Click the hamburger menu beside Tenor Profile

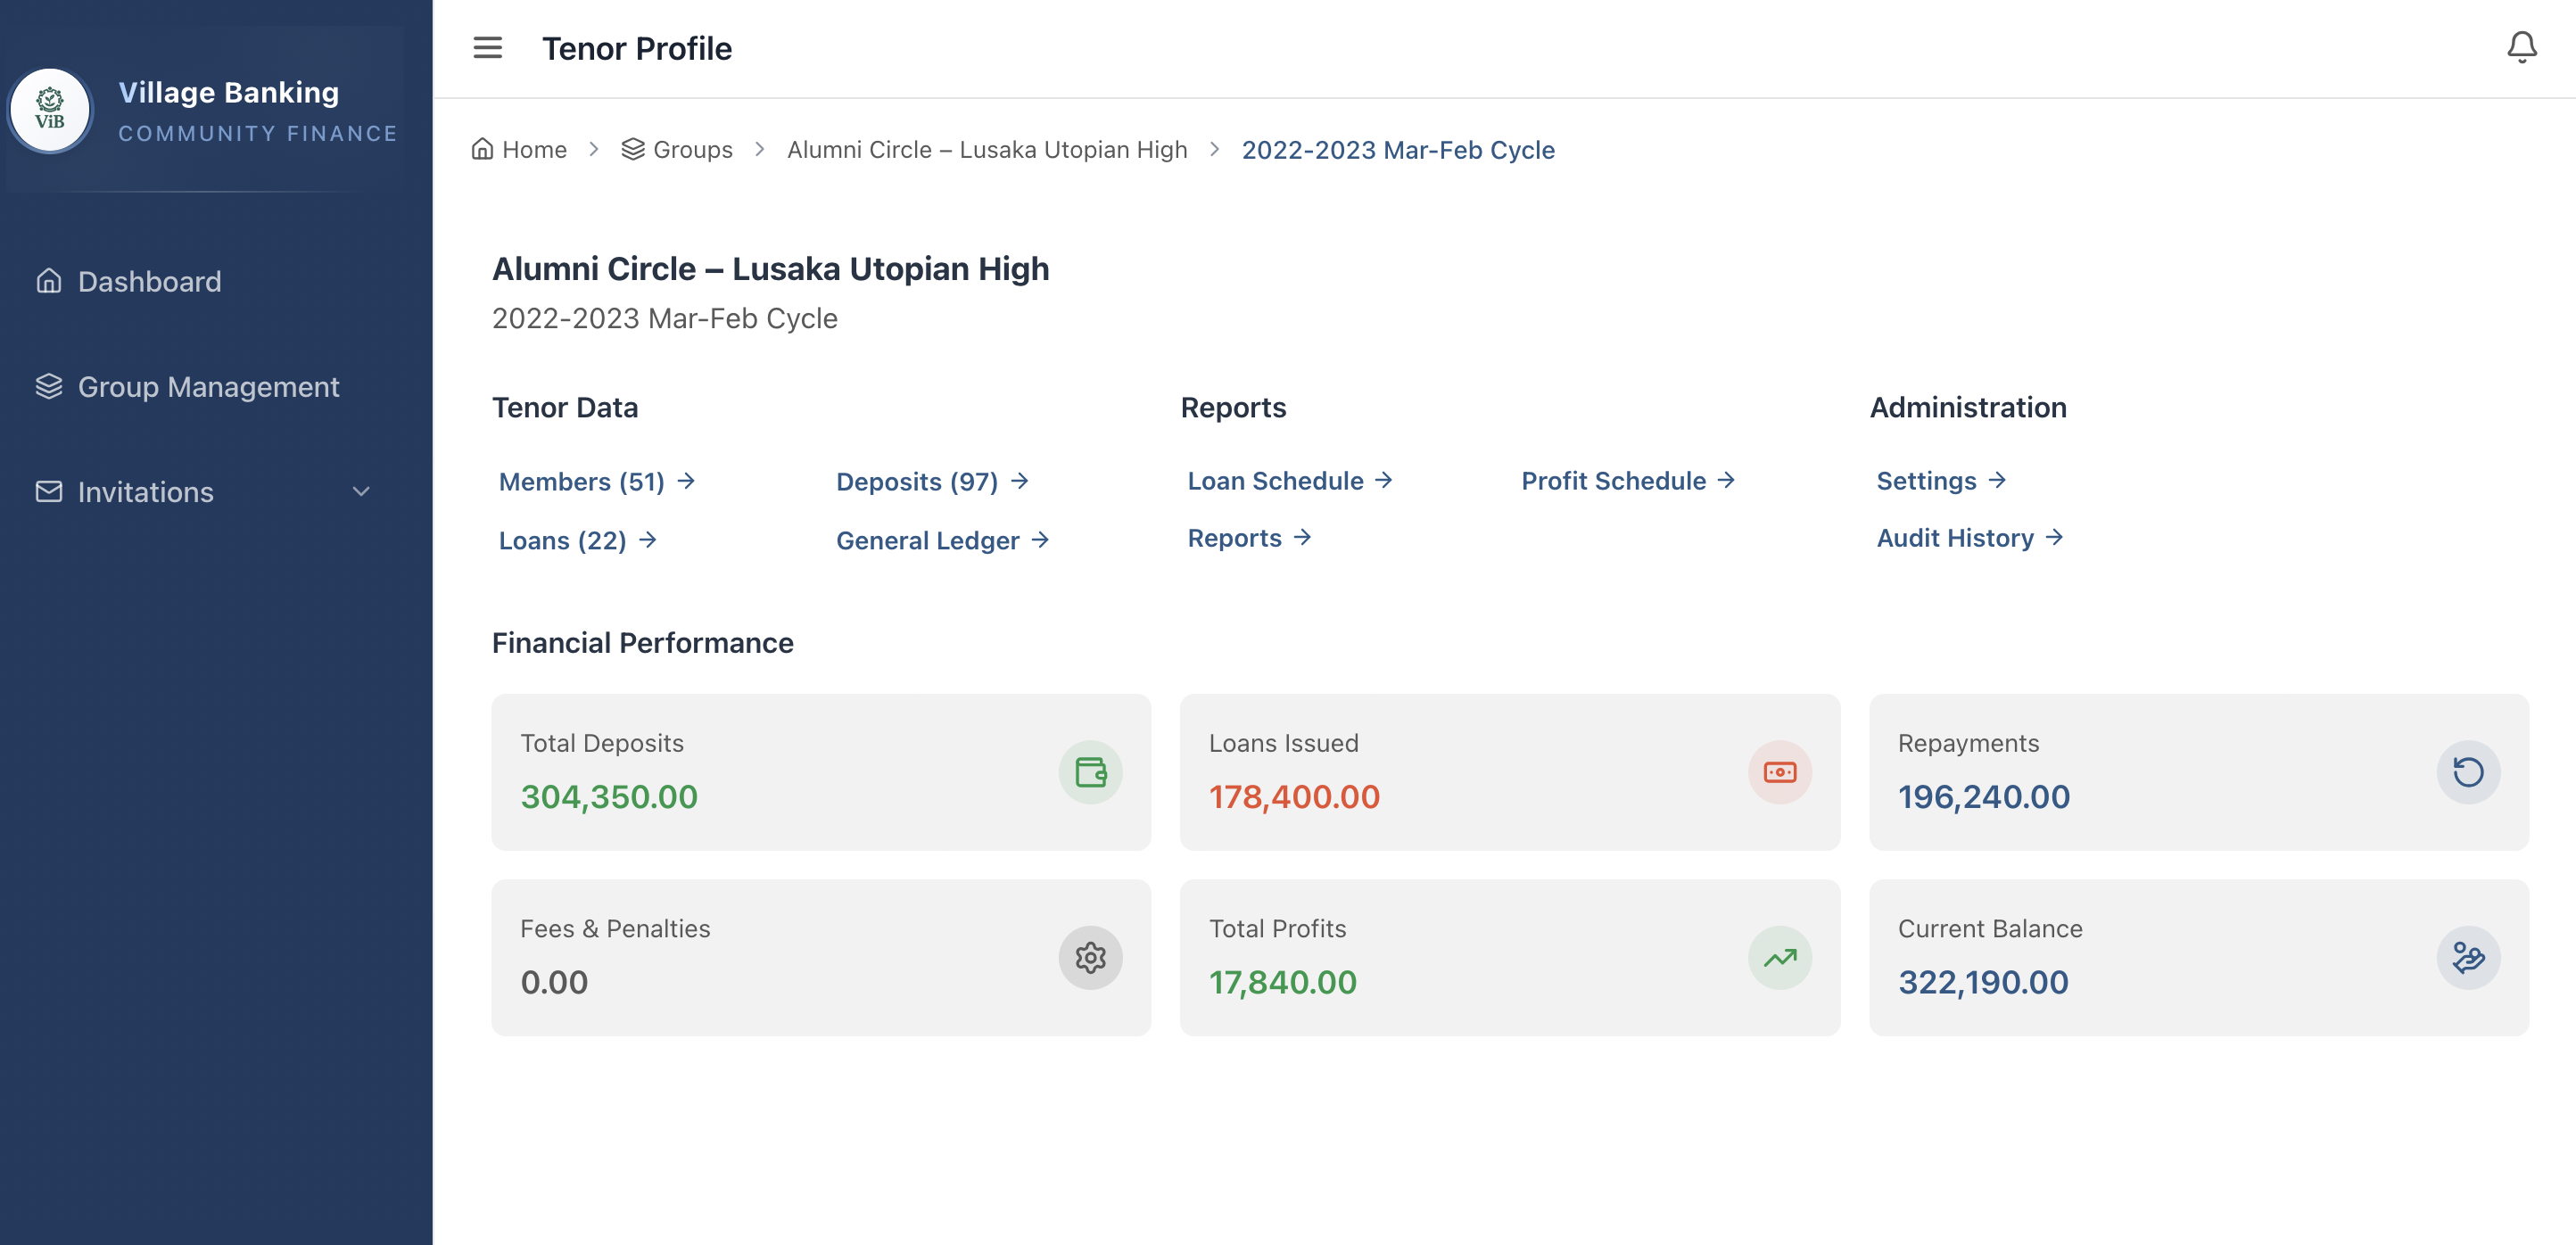pos(487,47)
